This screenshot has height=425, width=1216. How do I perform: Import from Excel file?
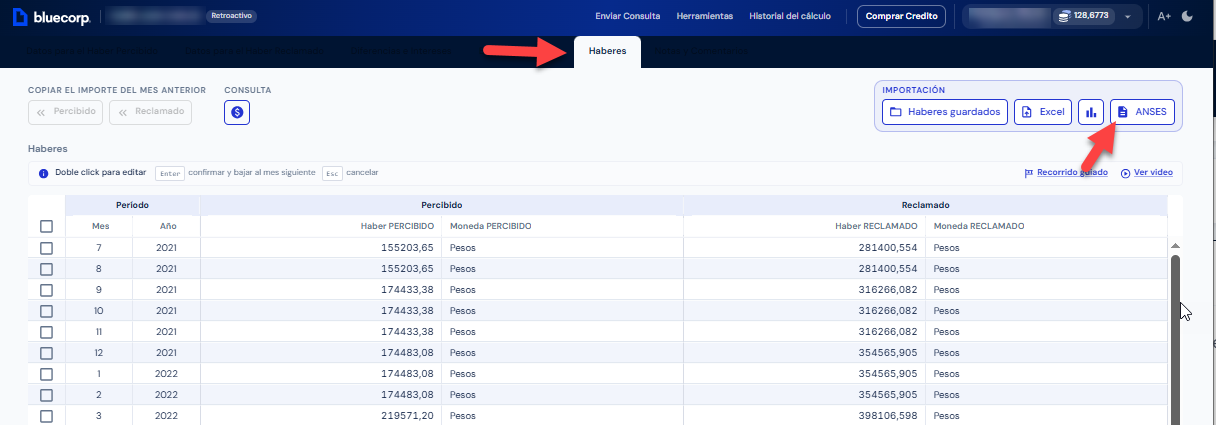click(x=1043, y=112)
